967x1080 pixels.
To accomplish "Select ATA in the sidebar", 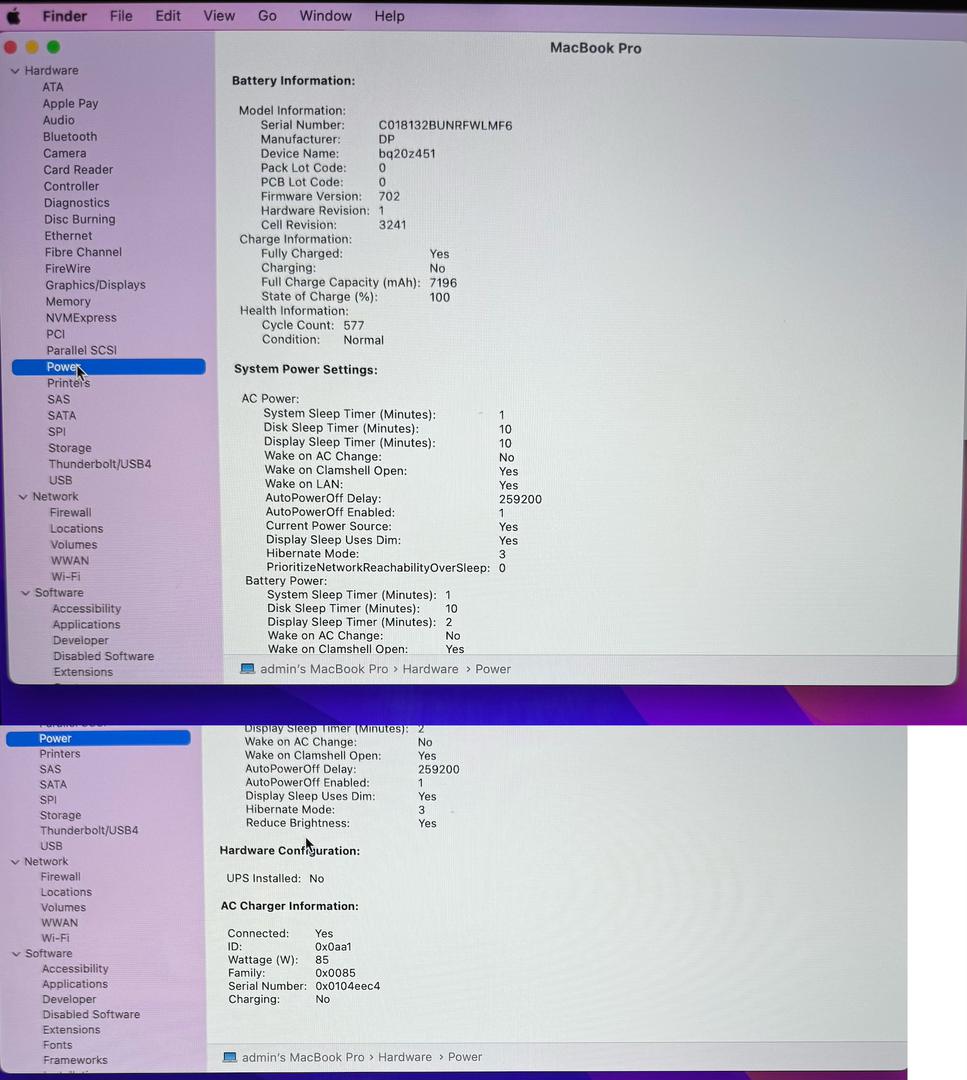I will click(x=53, y=87).
